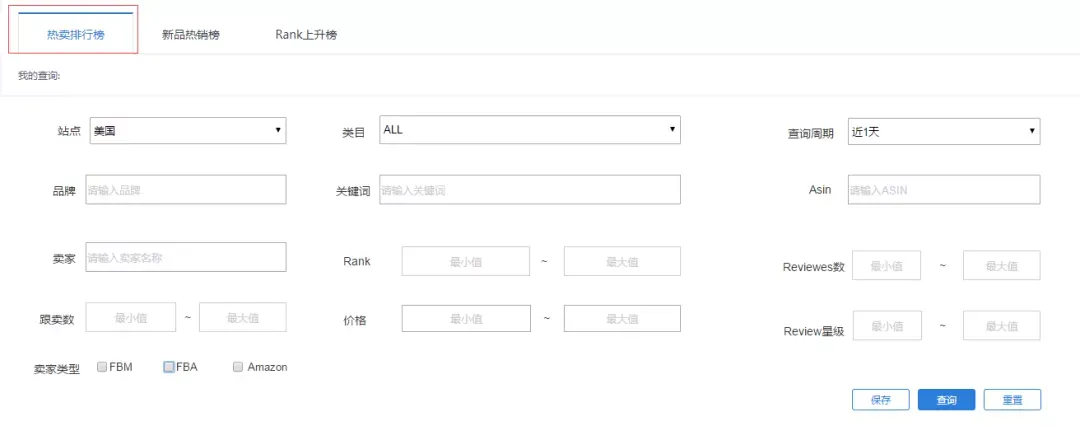The height and width of the screenshot is (426, 1080).
Task: Select the Rank上升榜 tab
Action: (x=306, y=34)
